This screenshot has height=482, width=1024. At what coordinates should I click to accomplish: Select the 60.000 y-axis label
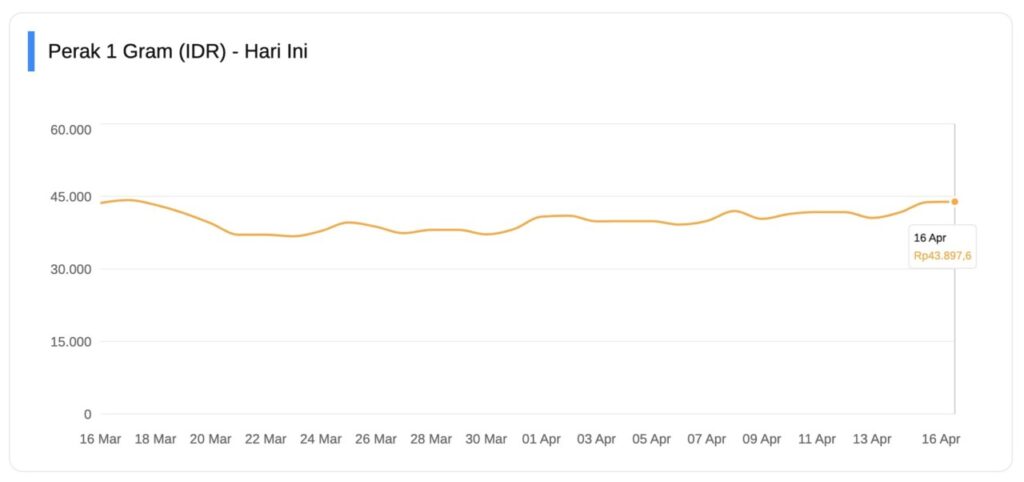tap(71, 129)
